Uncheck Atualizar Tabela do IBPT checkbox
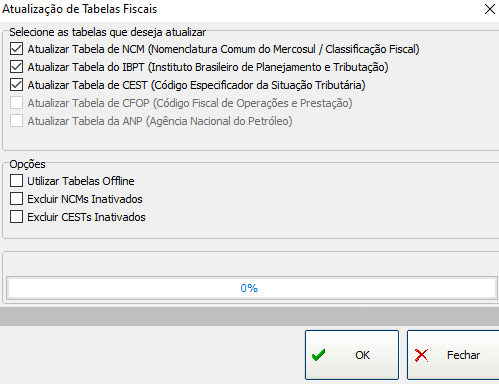Viewport: 499px width, 384px height. (16, 67)
